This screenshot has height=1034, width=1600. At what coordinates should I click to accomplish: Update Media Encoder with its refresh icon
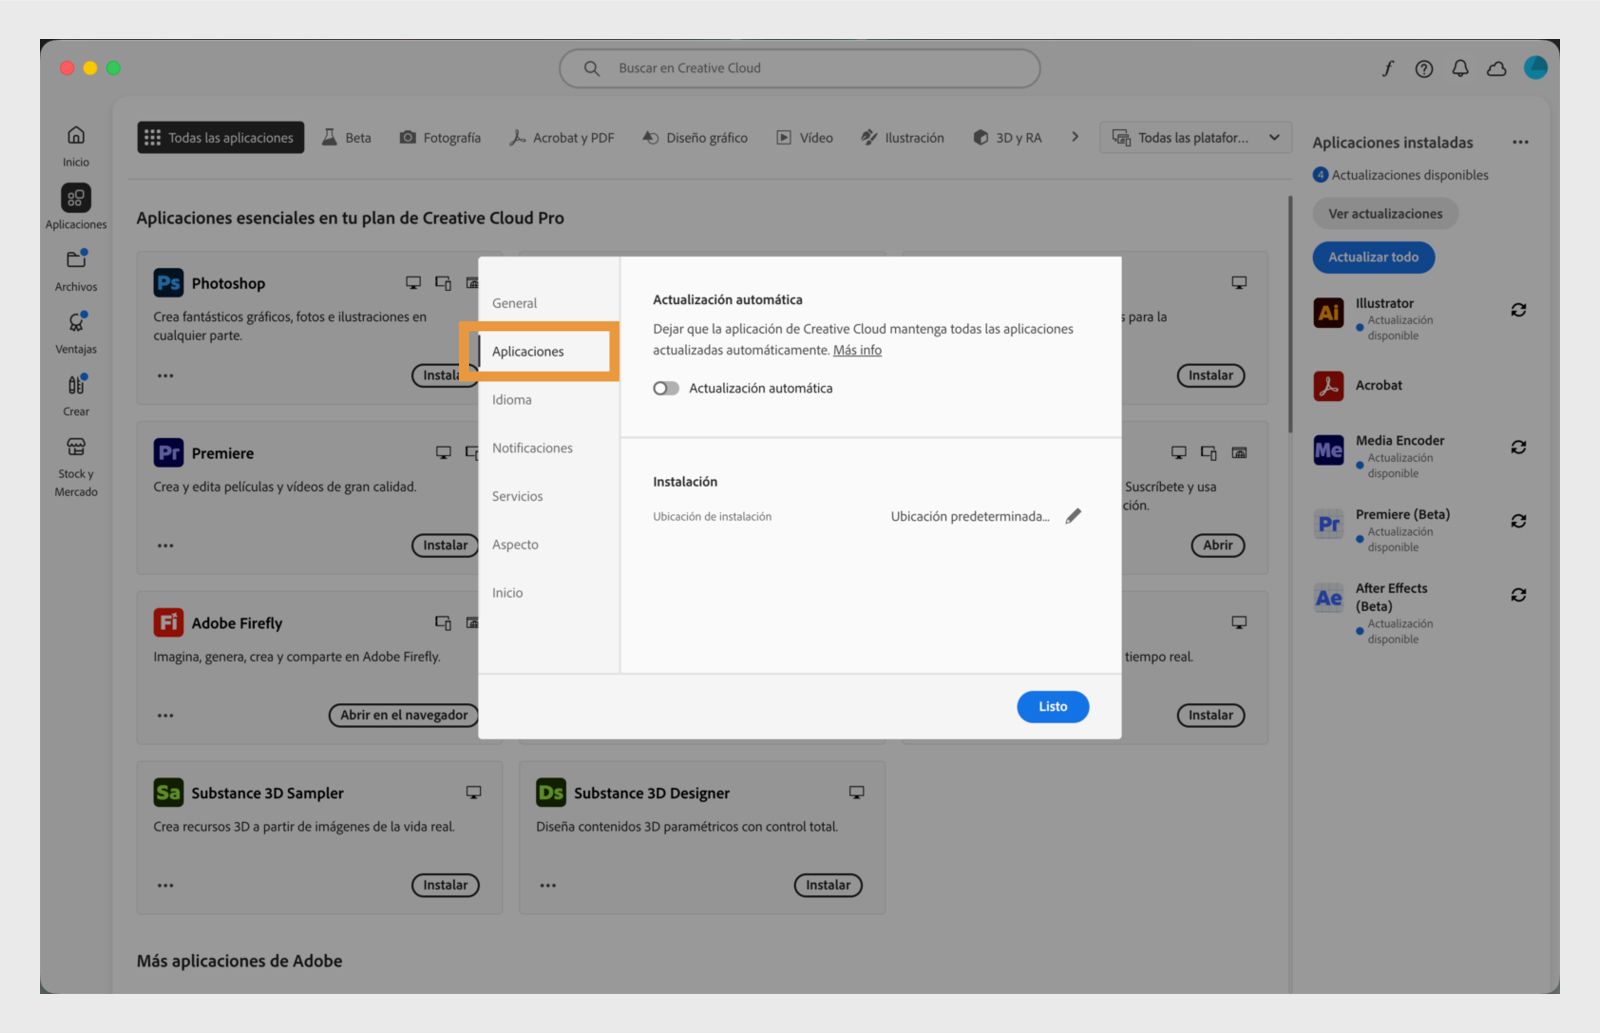1518,447
